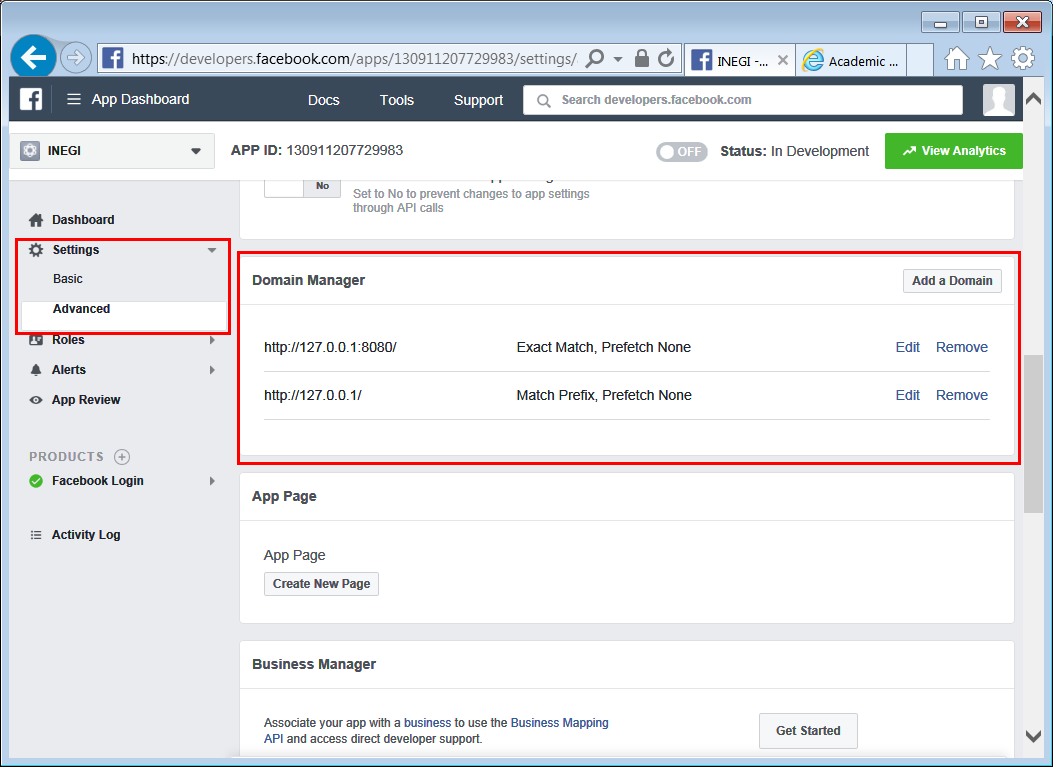
Task: Click the page vertical scrollbar thumb
Action: pos(1033,434)
